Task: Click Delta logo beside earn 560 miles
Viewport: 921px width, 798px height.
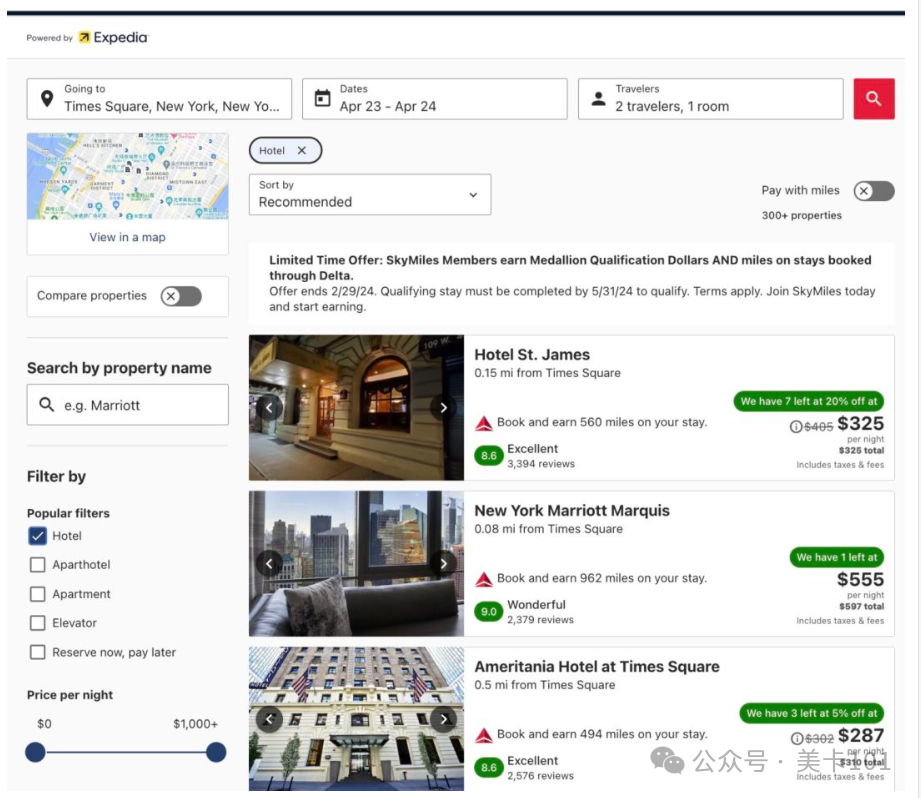Action: click(483, 423)
